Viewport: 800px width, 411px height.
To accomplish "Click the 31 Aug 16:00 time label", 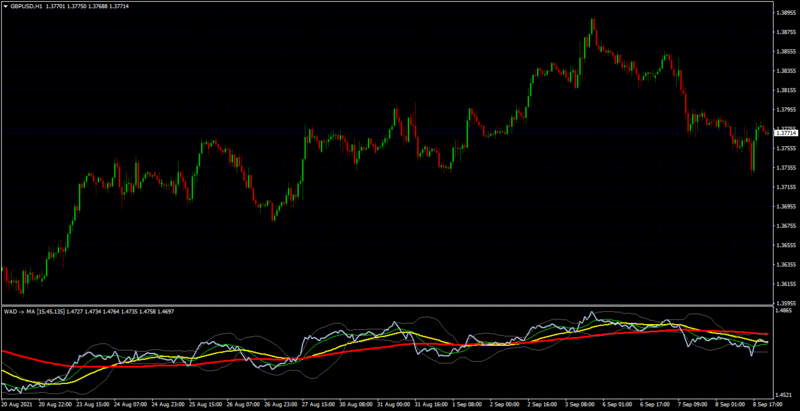I will [x=433, y=403].
